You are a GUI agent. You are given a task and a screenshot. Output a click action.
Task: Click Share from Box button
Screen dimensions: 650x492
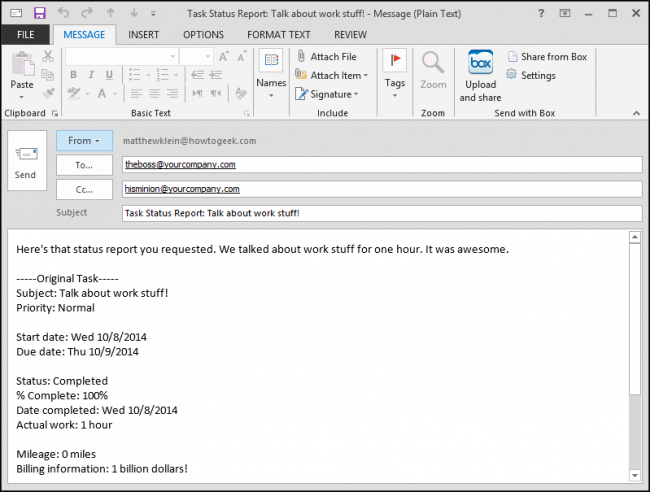547,57
